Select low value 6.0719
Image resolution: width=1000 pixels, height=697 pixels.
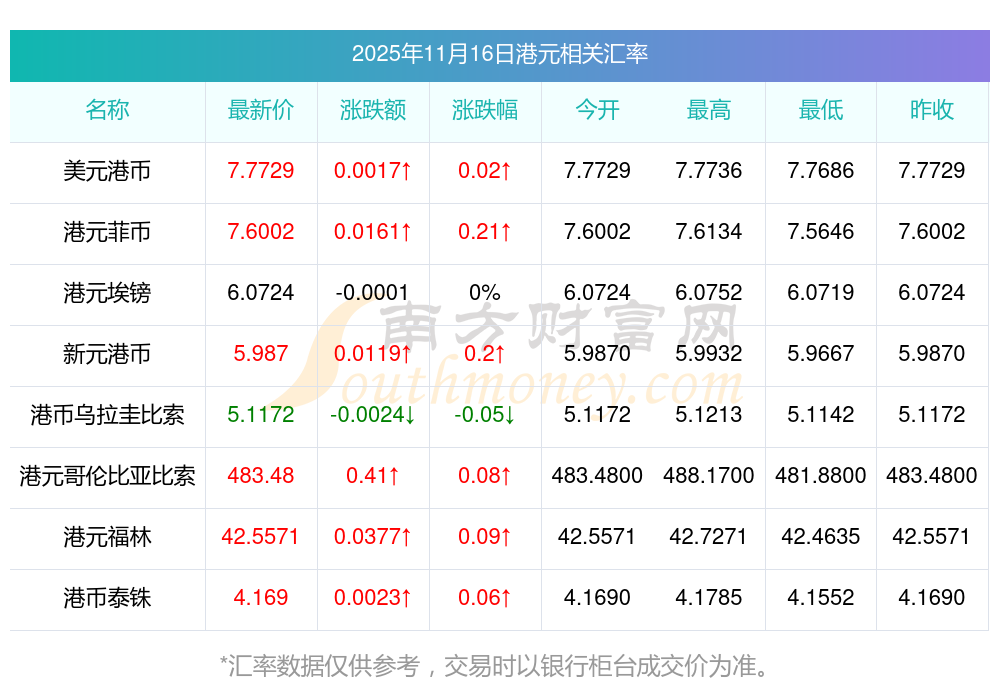(821, 293)
